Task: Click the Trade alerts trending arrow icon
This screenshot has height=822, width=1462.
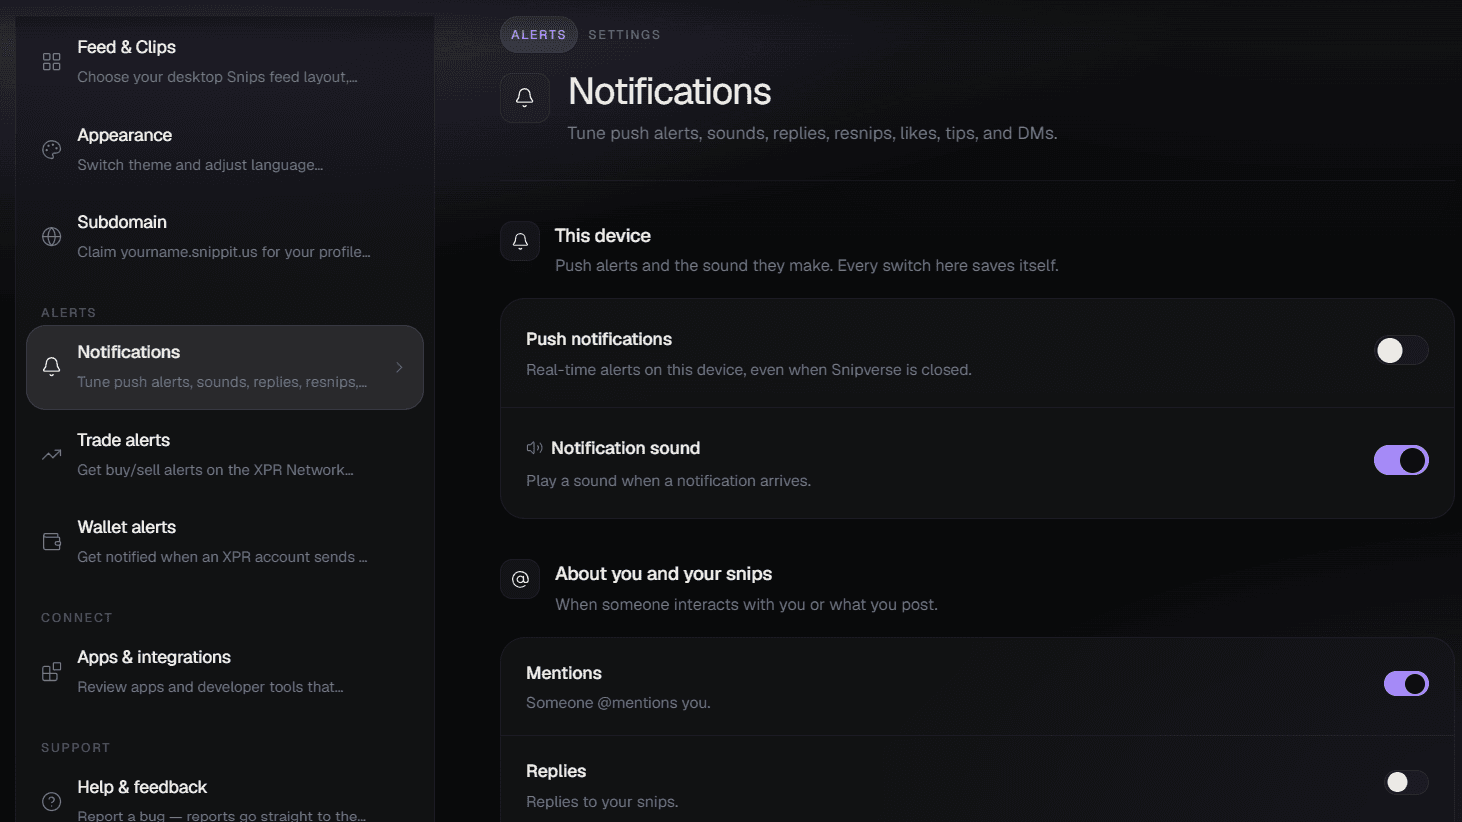Action: coord(52,455)
